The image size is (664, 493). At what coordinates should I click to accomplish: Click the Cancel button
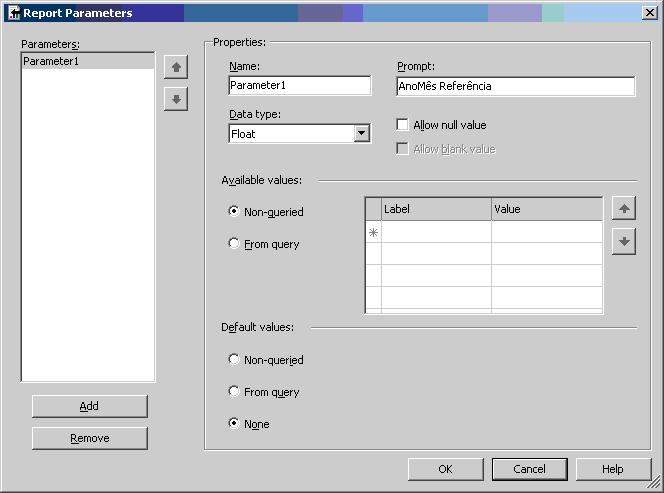[x=529, y=469]
